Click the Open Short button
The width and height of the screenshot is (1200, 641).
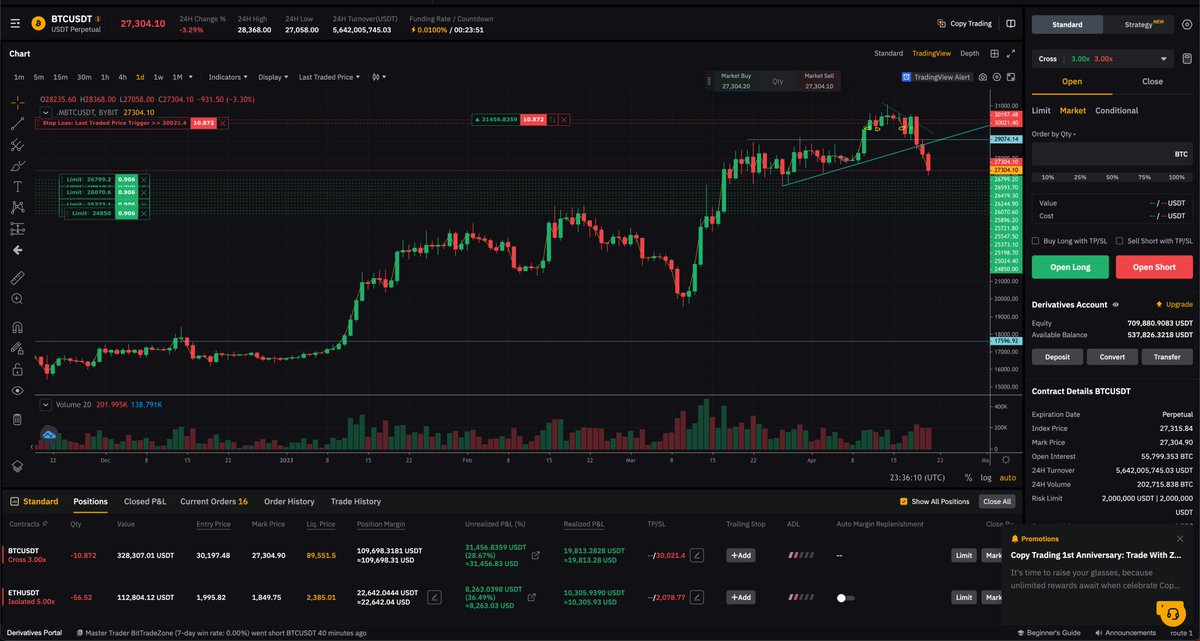[x=1154, y=267]
